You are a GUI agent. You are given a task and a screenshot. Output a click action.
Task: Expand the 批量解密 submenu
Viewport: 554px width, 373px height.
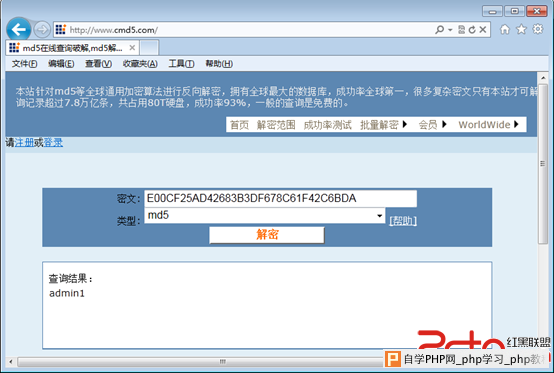click(x=384, y=125)
